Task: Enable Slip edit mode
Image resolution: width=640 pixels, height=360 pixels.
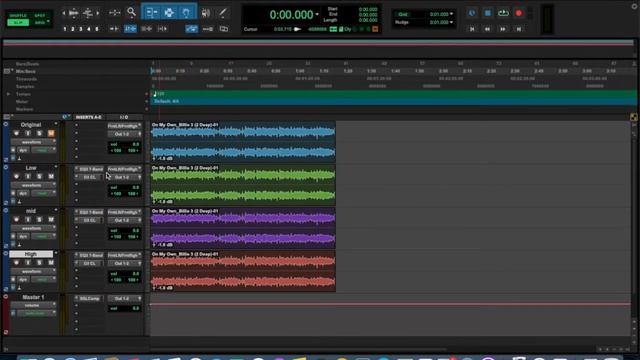Action: [18, 22]
